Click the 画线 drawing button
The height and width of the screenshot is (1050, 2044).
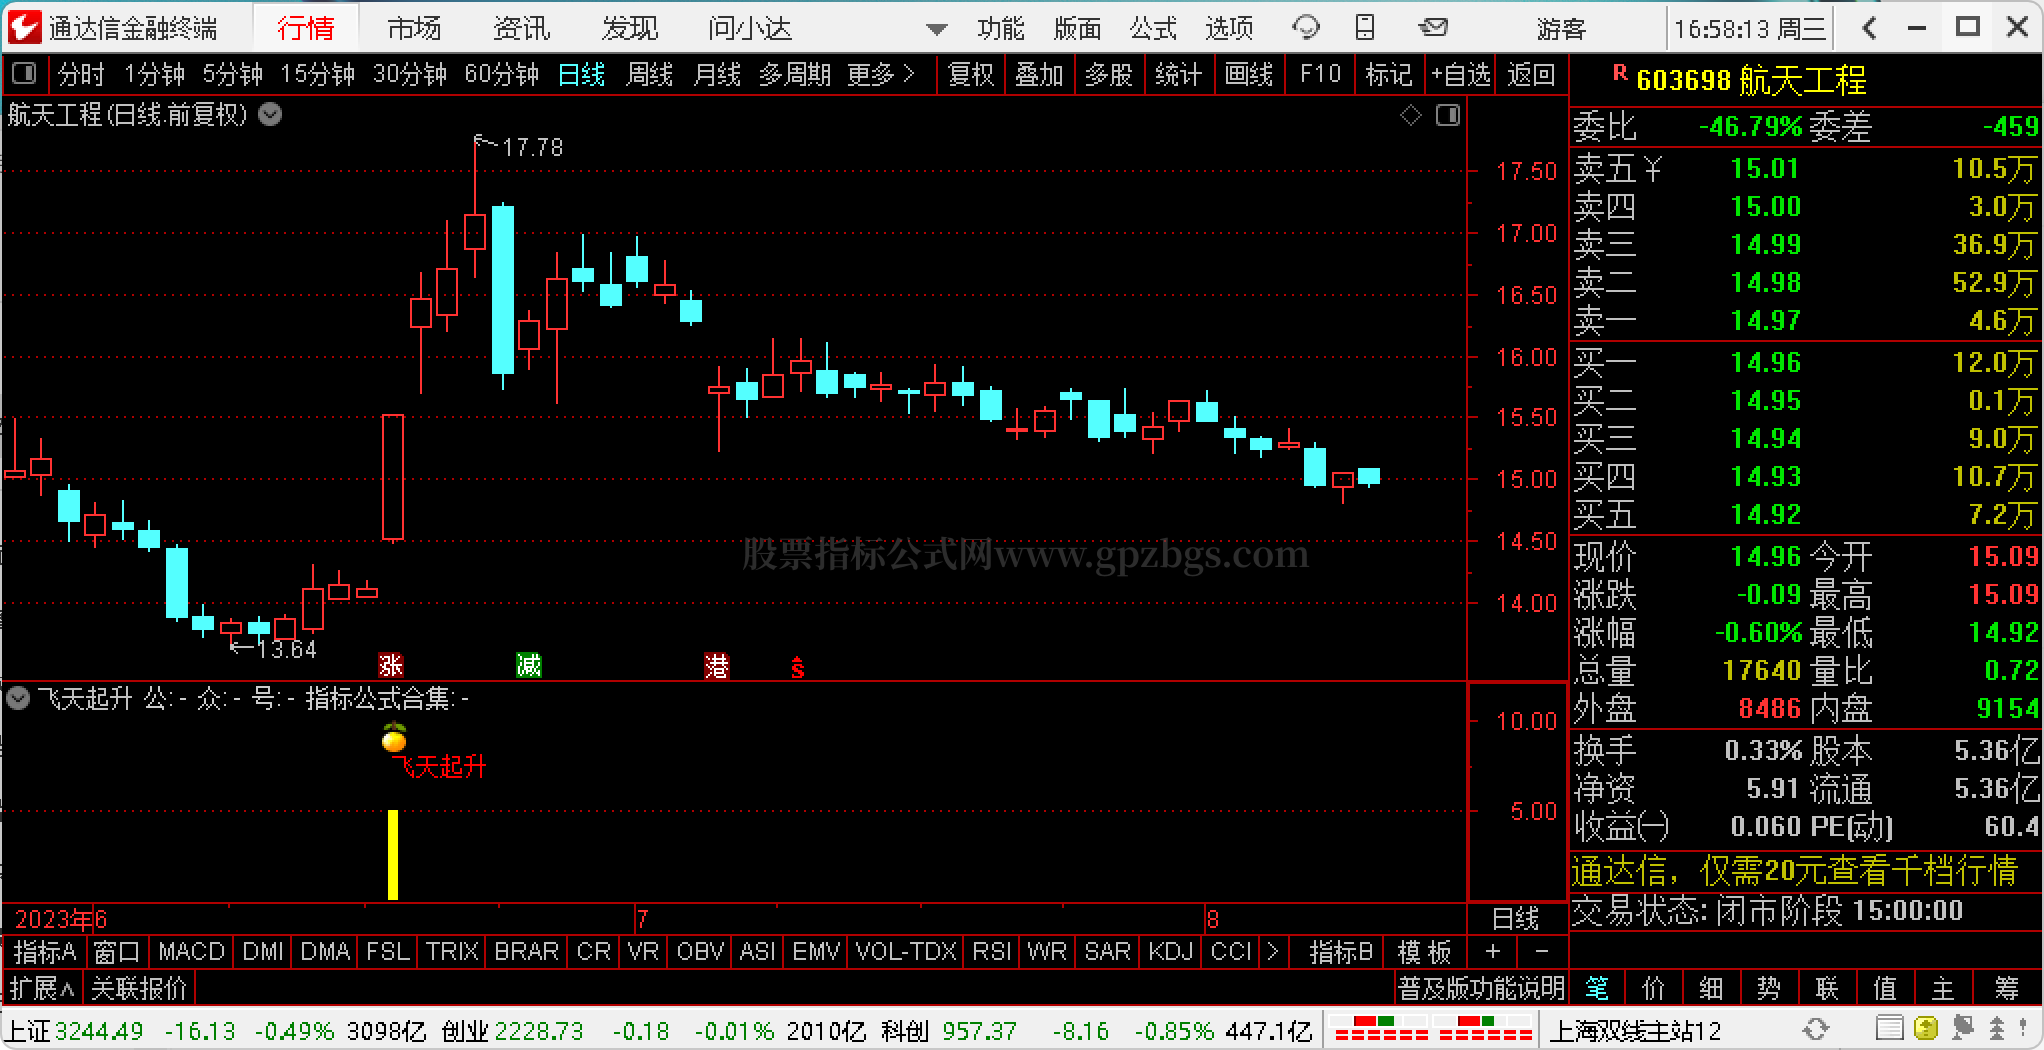1249,74
